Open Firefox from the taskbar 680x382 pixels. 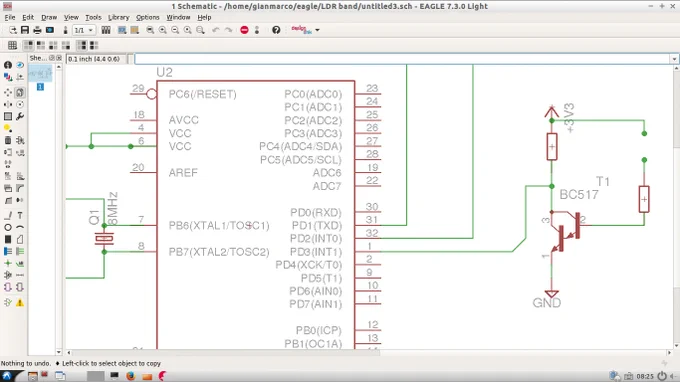click(x=131, y=376)
